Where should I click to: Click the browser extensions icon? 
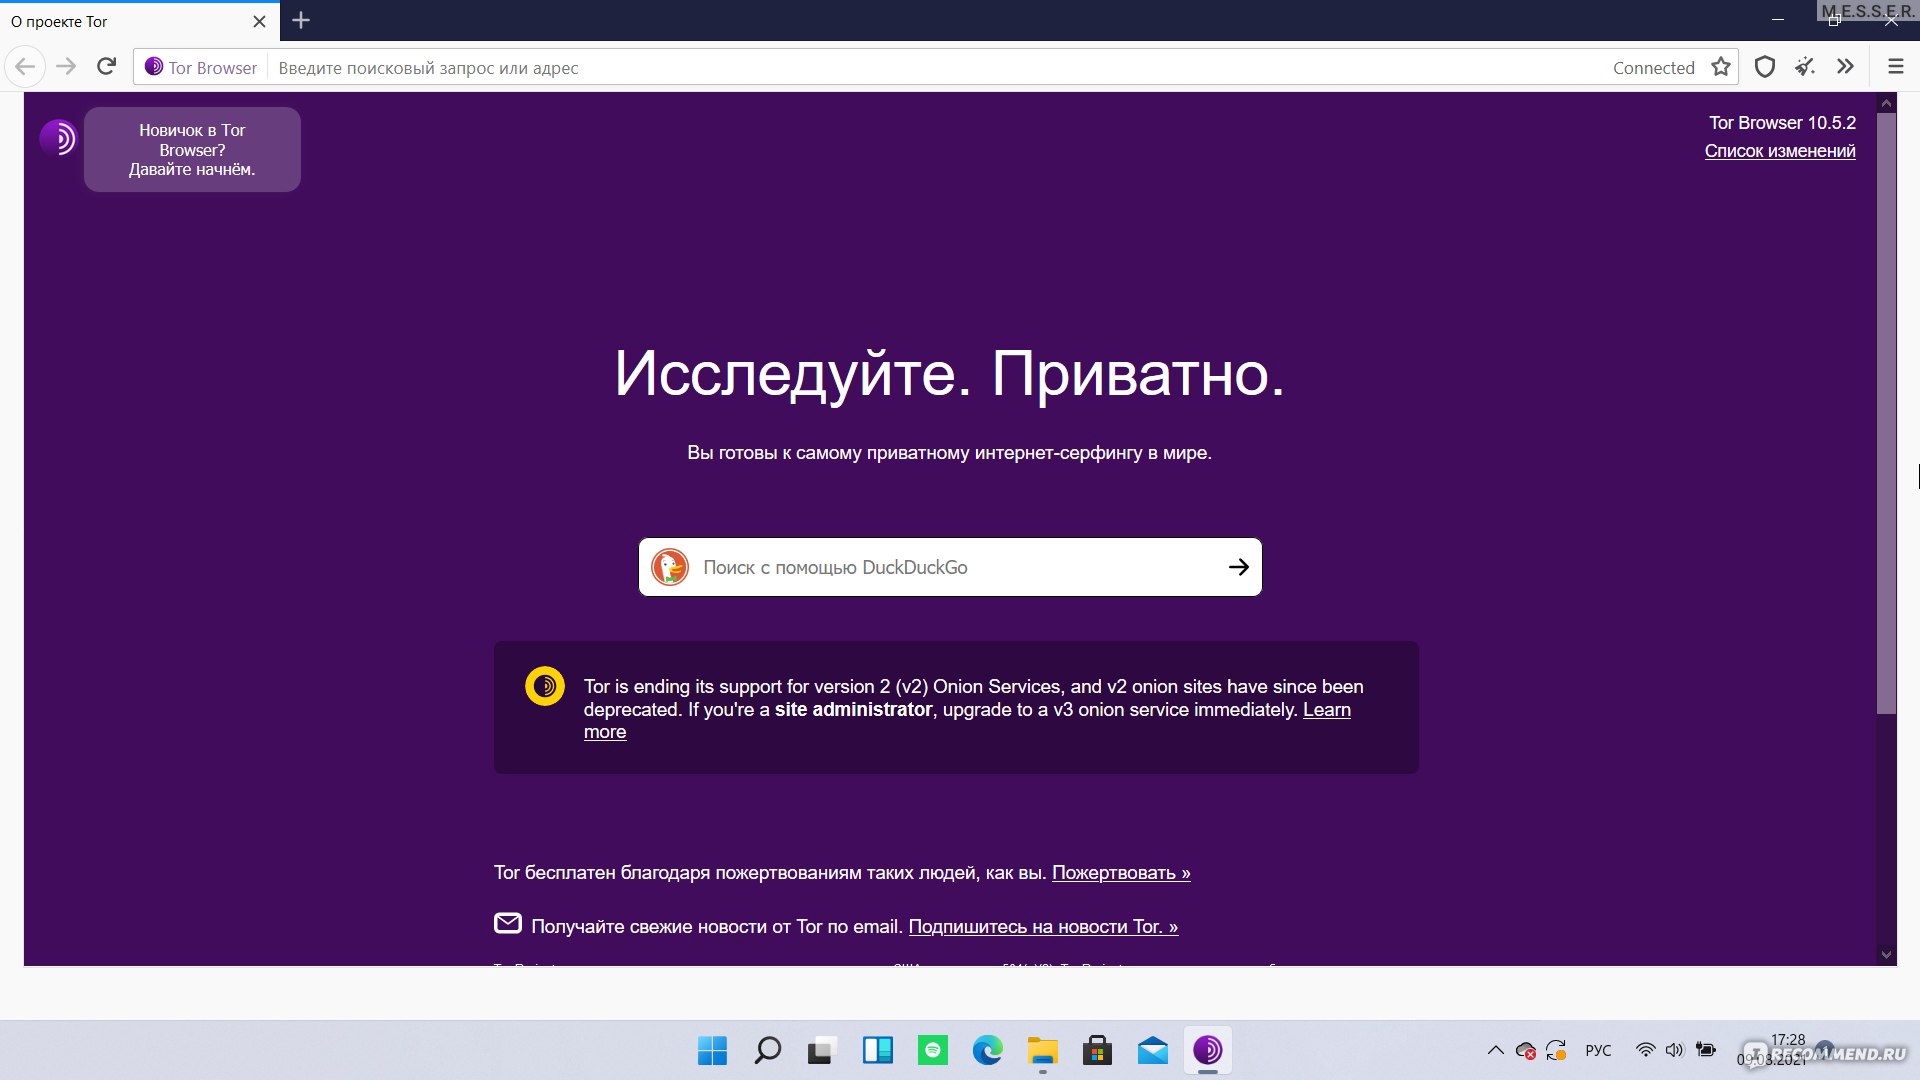click(x=1845, y=66)
